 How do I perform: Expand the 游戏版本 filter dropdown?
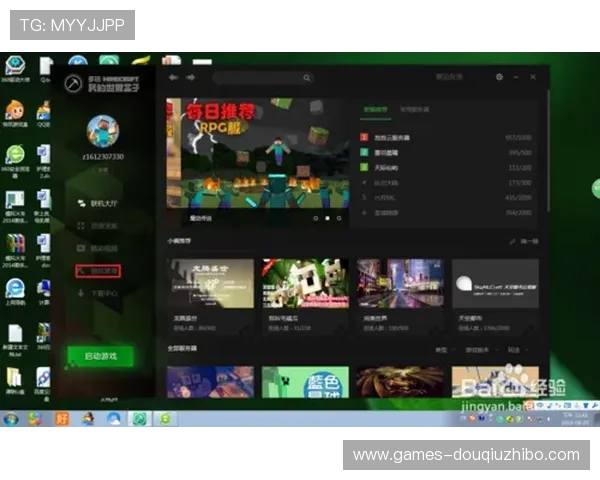481,350
